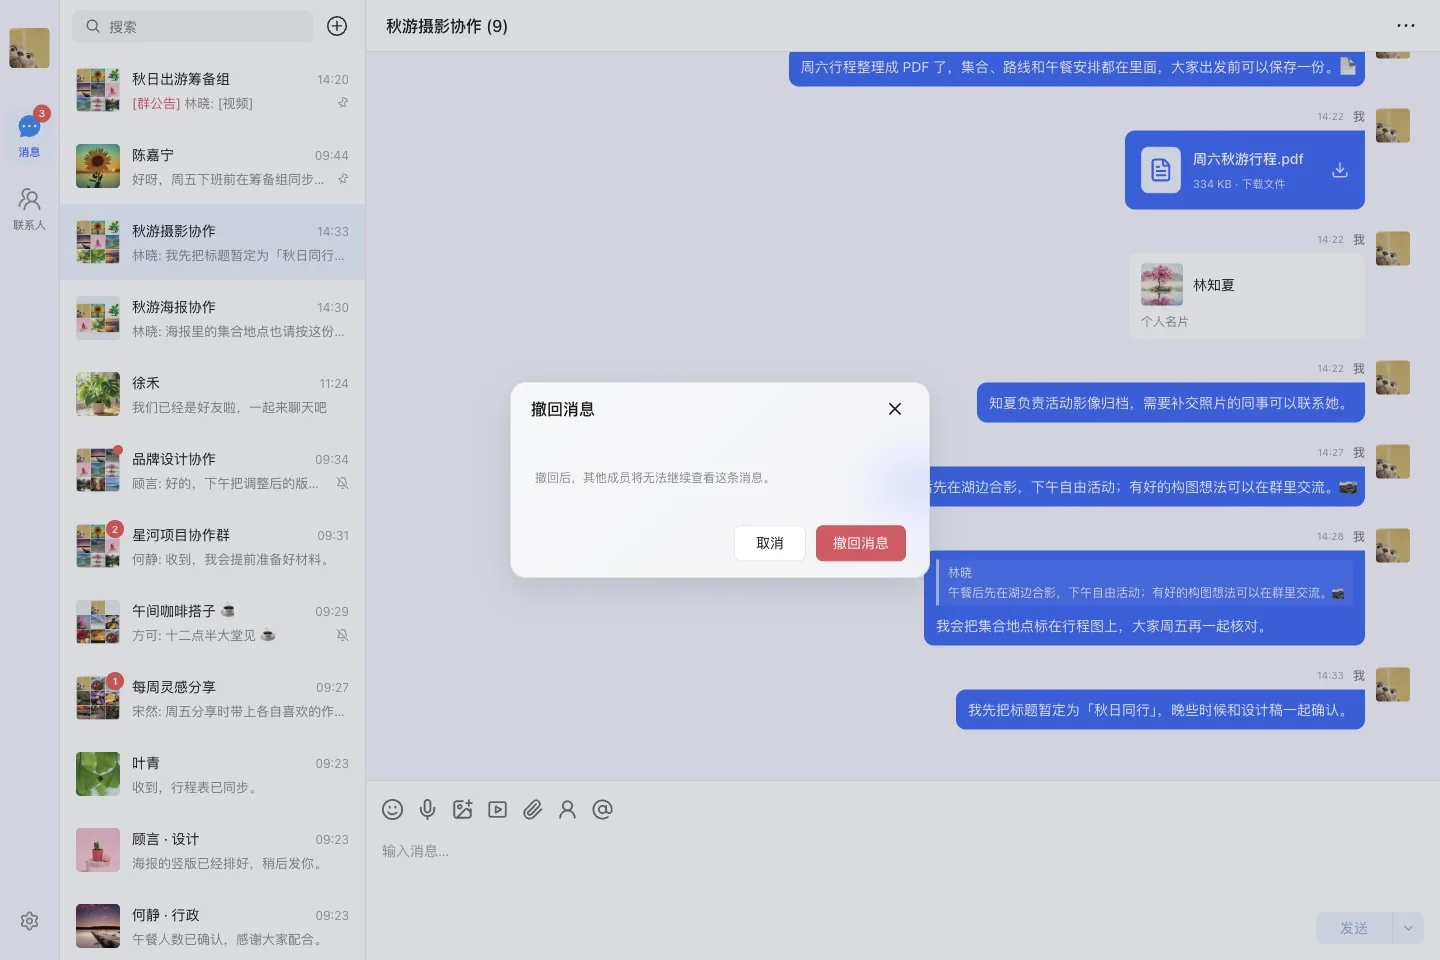Image resolution: width=1440 pixels, height=960 pixels.
Task: Open settings gear in sidebar
Action: pos(29,921)
